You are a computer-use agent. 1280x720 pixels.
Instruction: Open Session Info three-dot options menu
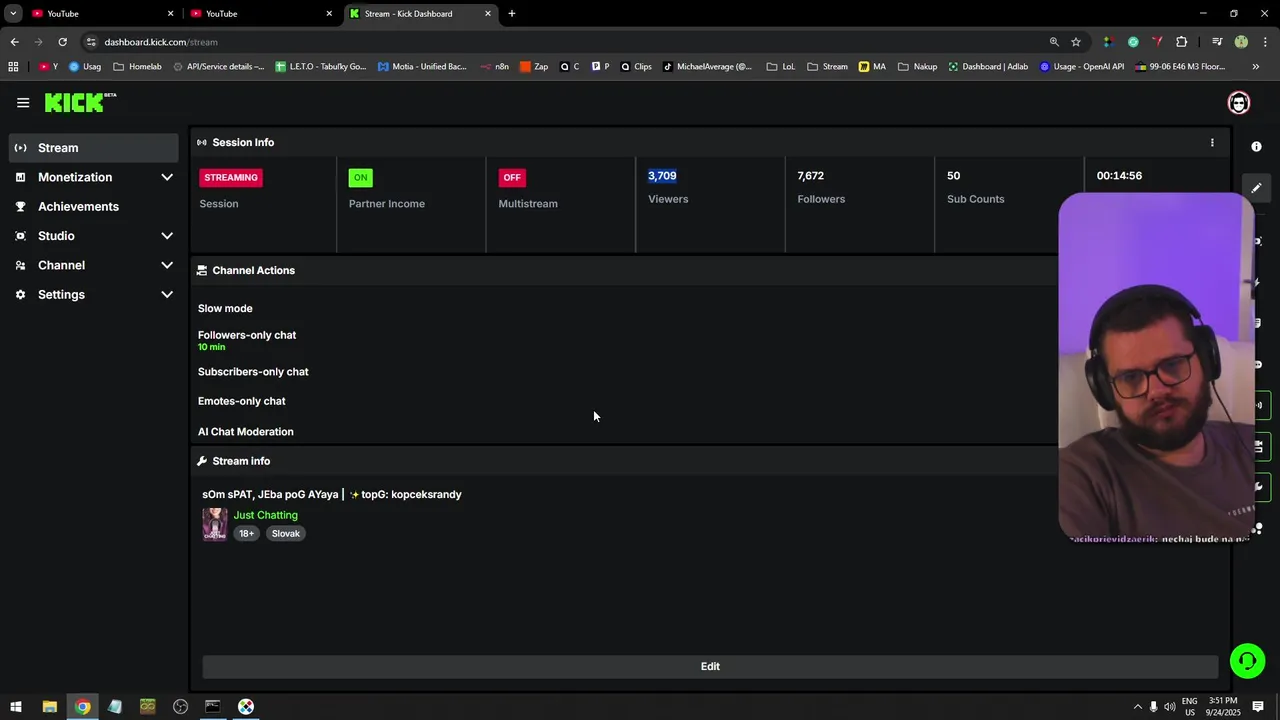(x=1212, y=142)
